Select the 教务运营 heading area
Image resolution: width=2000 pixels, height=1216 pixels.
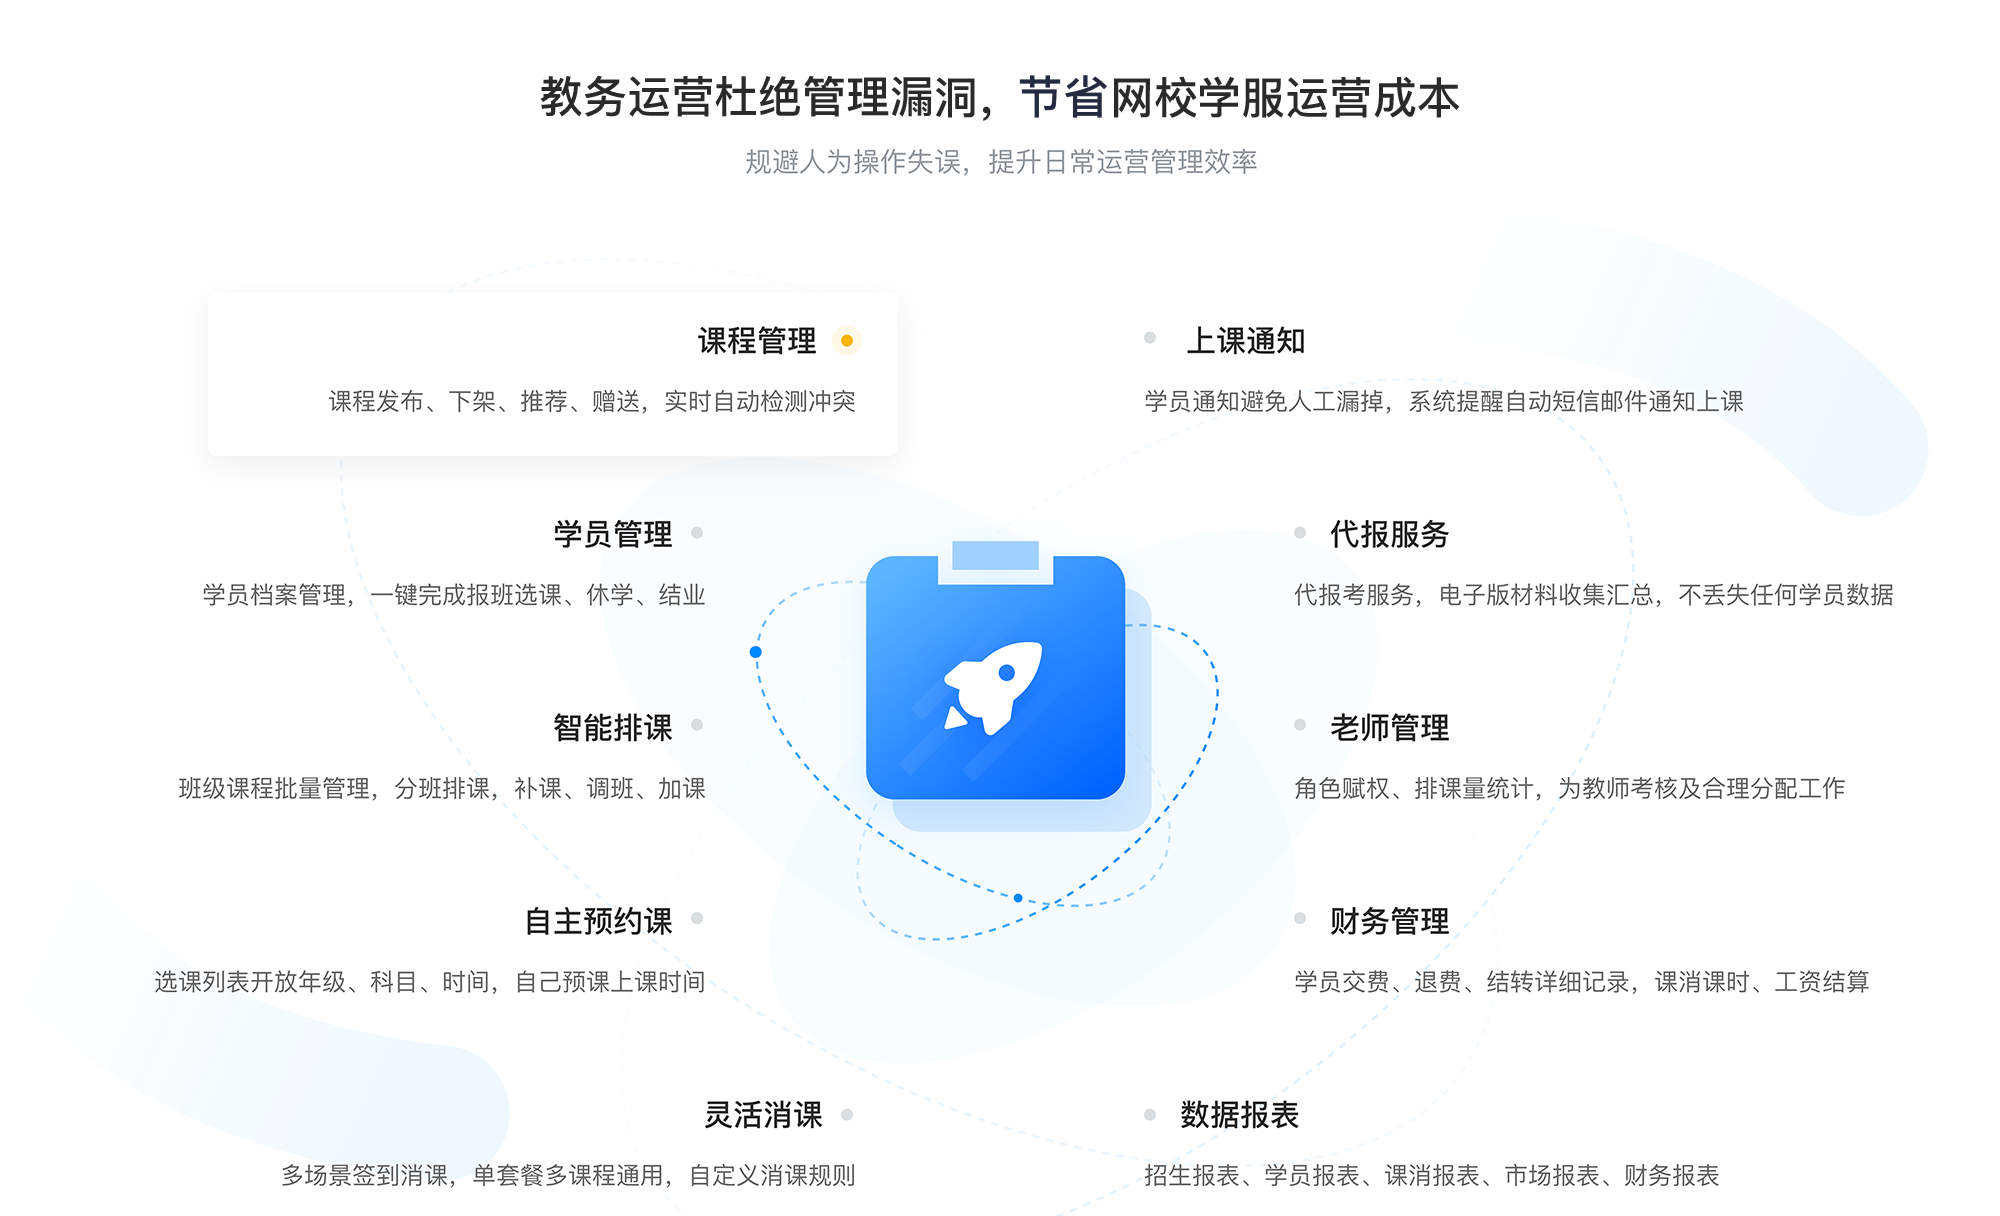pyautogui.click(x=1000, y=79)
